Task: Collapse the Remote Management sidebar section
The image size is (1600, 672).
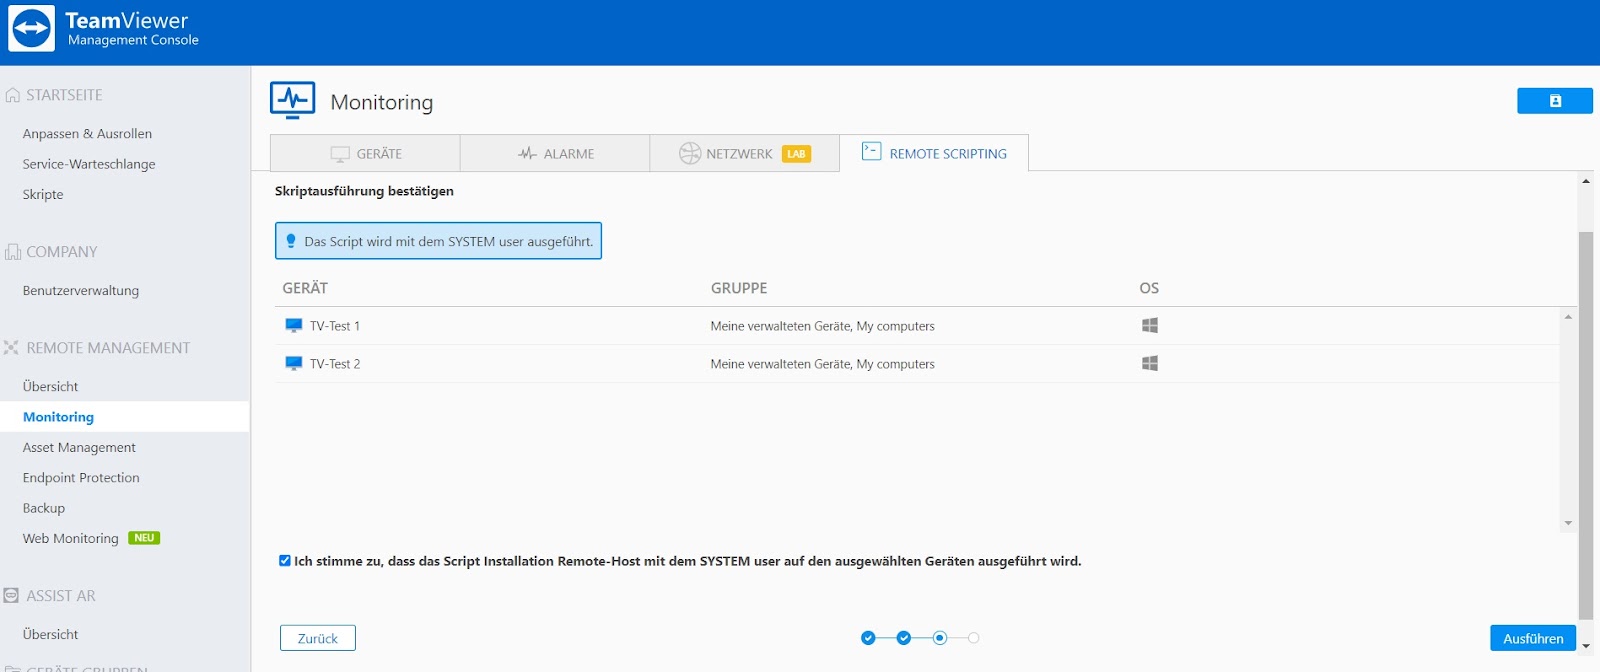Action: pyautogui.click(x=107, y=348)
